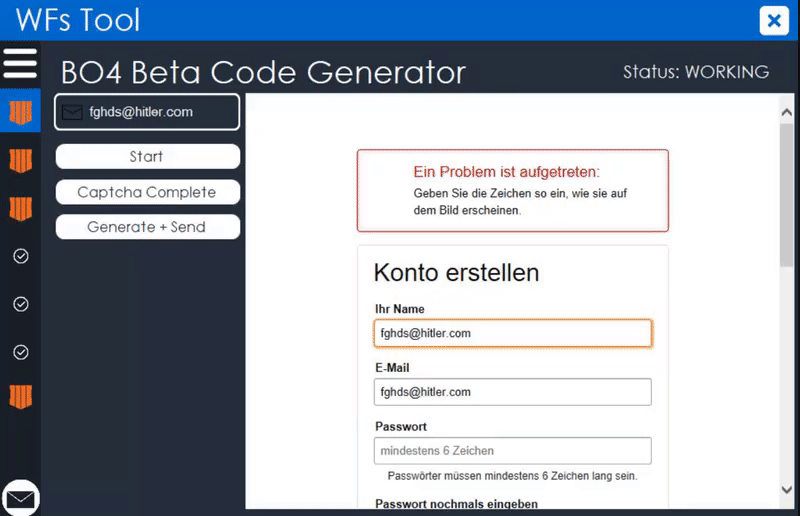Click the 'WFs Tool' title text

point(78,20)
